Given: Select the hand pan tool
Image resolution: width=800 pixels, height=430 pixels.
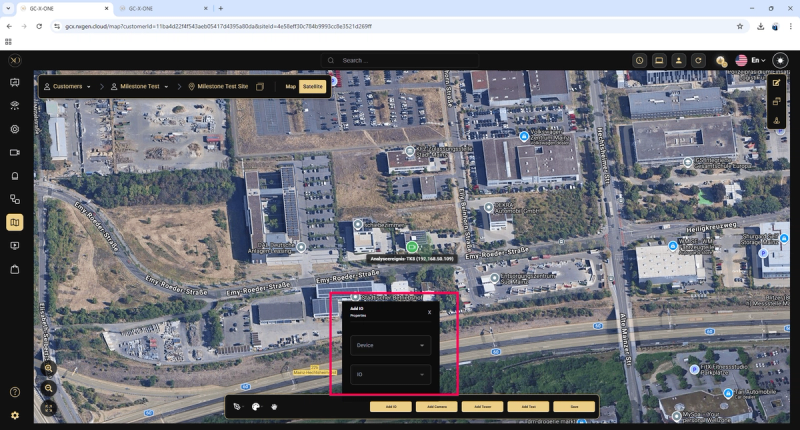Looking at the screenshot, I should (x=274, y=407).
